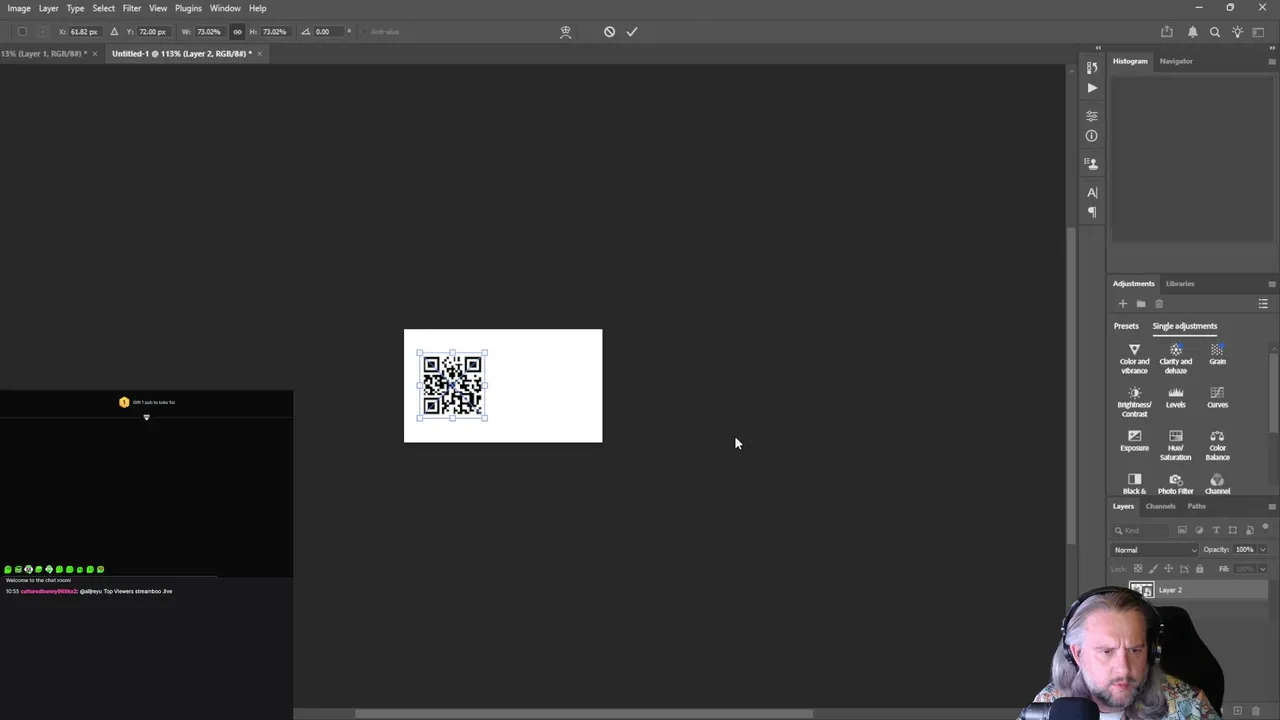Toggle the reference point checkbox in options bar
Screen dimensions: 1280x720
(22, 32)
